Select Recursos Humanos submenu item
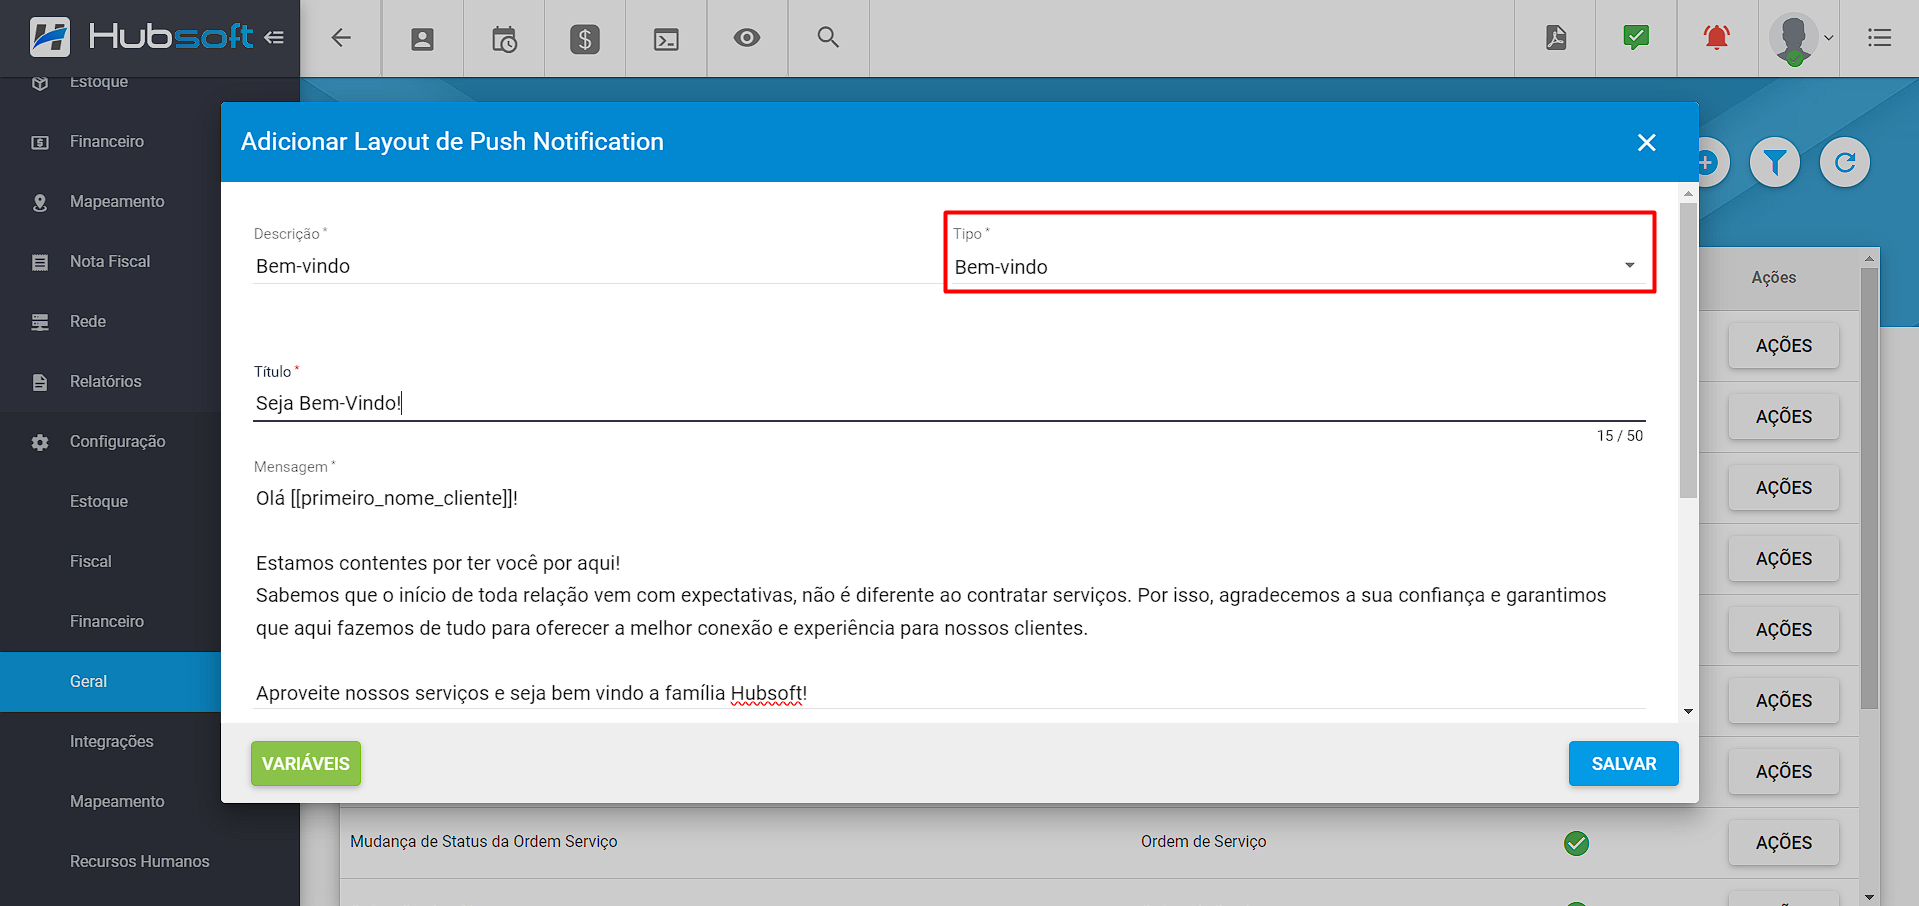 pos(140,861)
